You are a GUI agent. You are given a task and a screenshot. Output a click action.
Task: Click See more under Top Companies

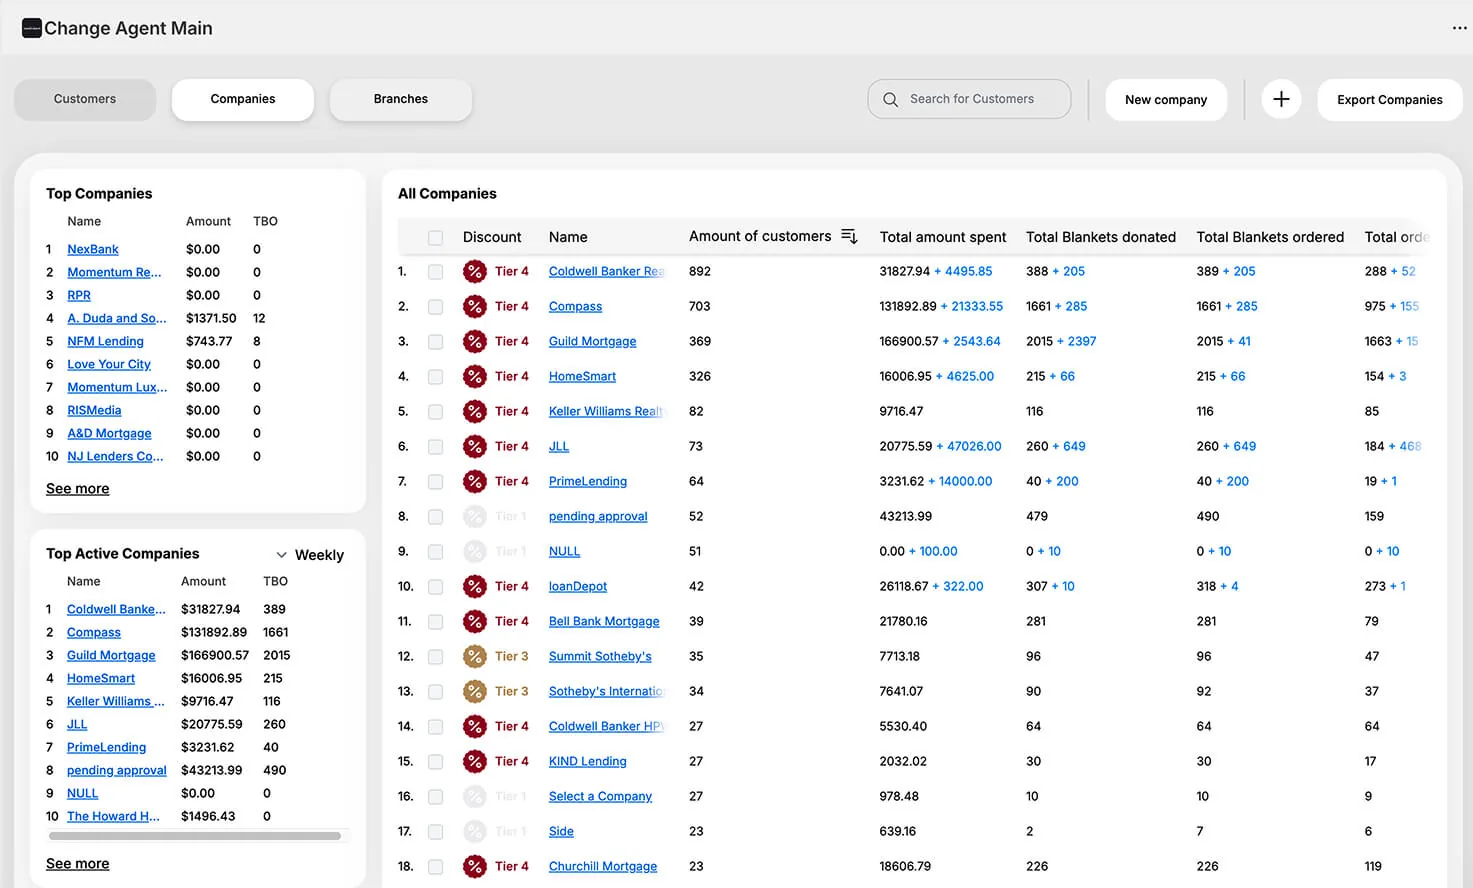[x=78, y=488]
